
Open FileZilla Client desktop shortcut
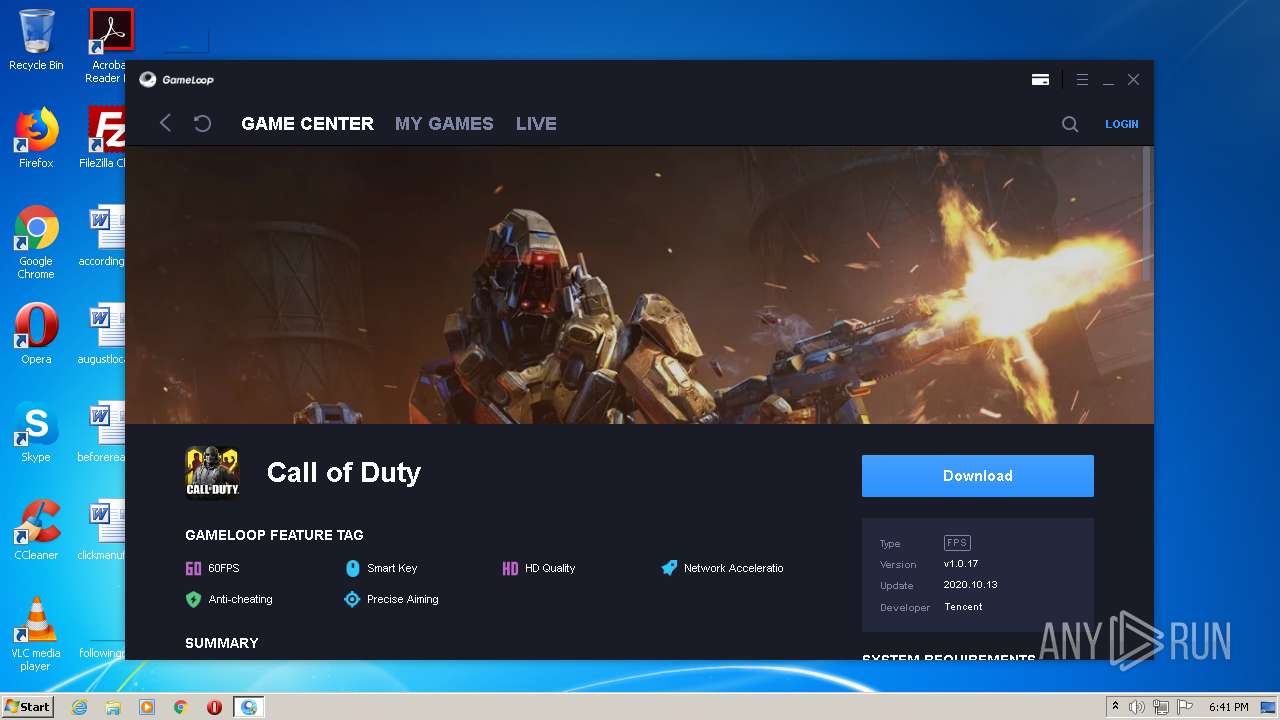[104, 138]
